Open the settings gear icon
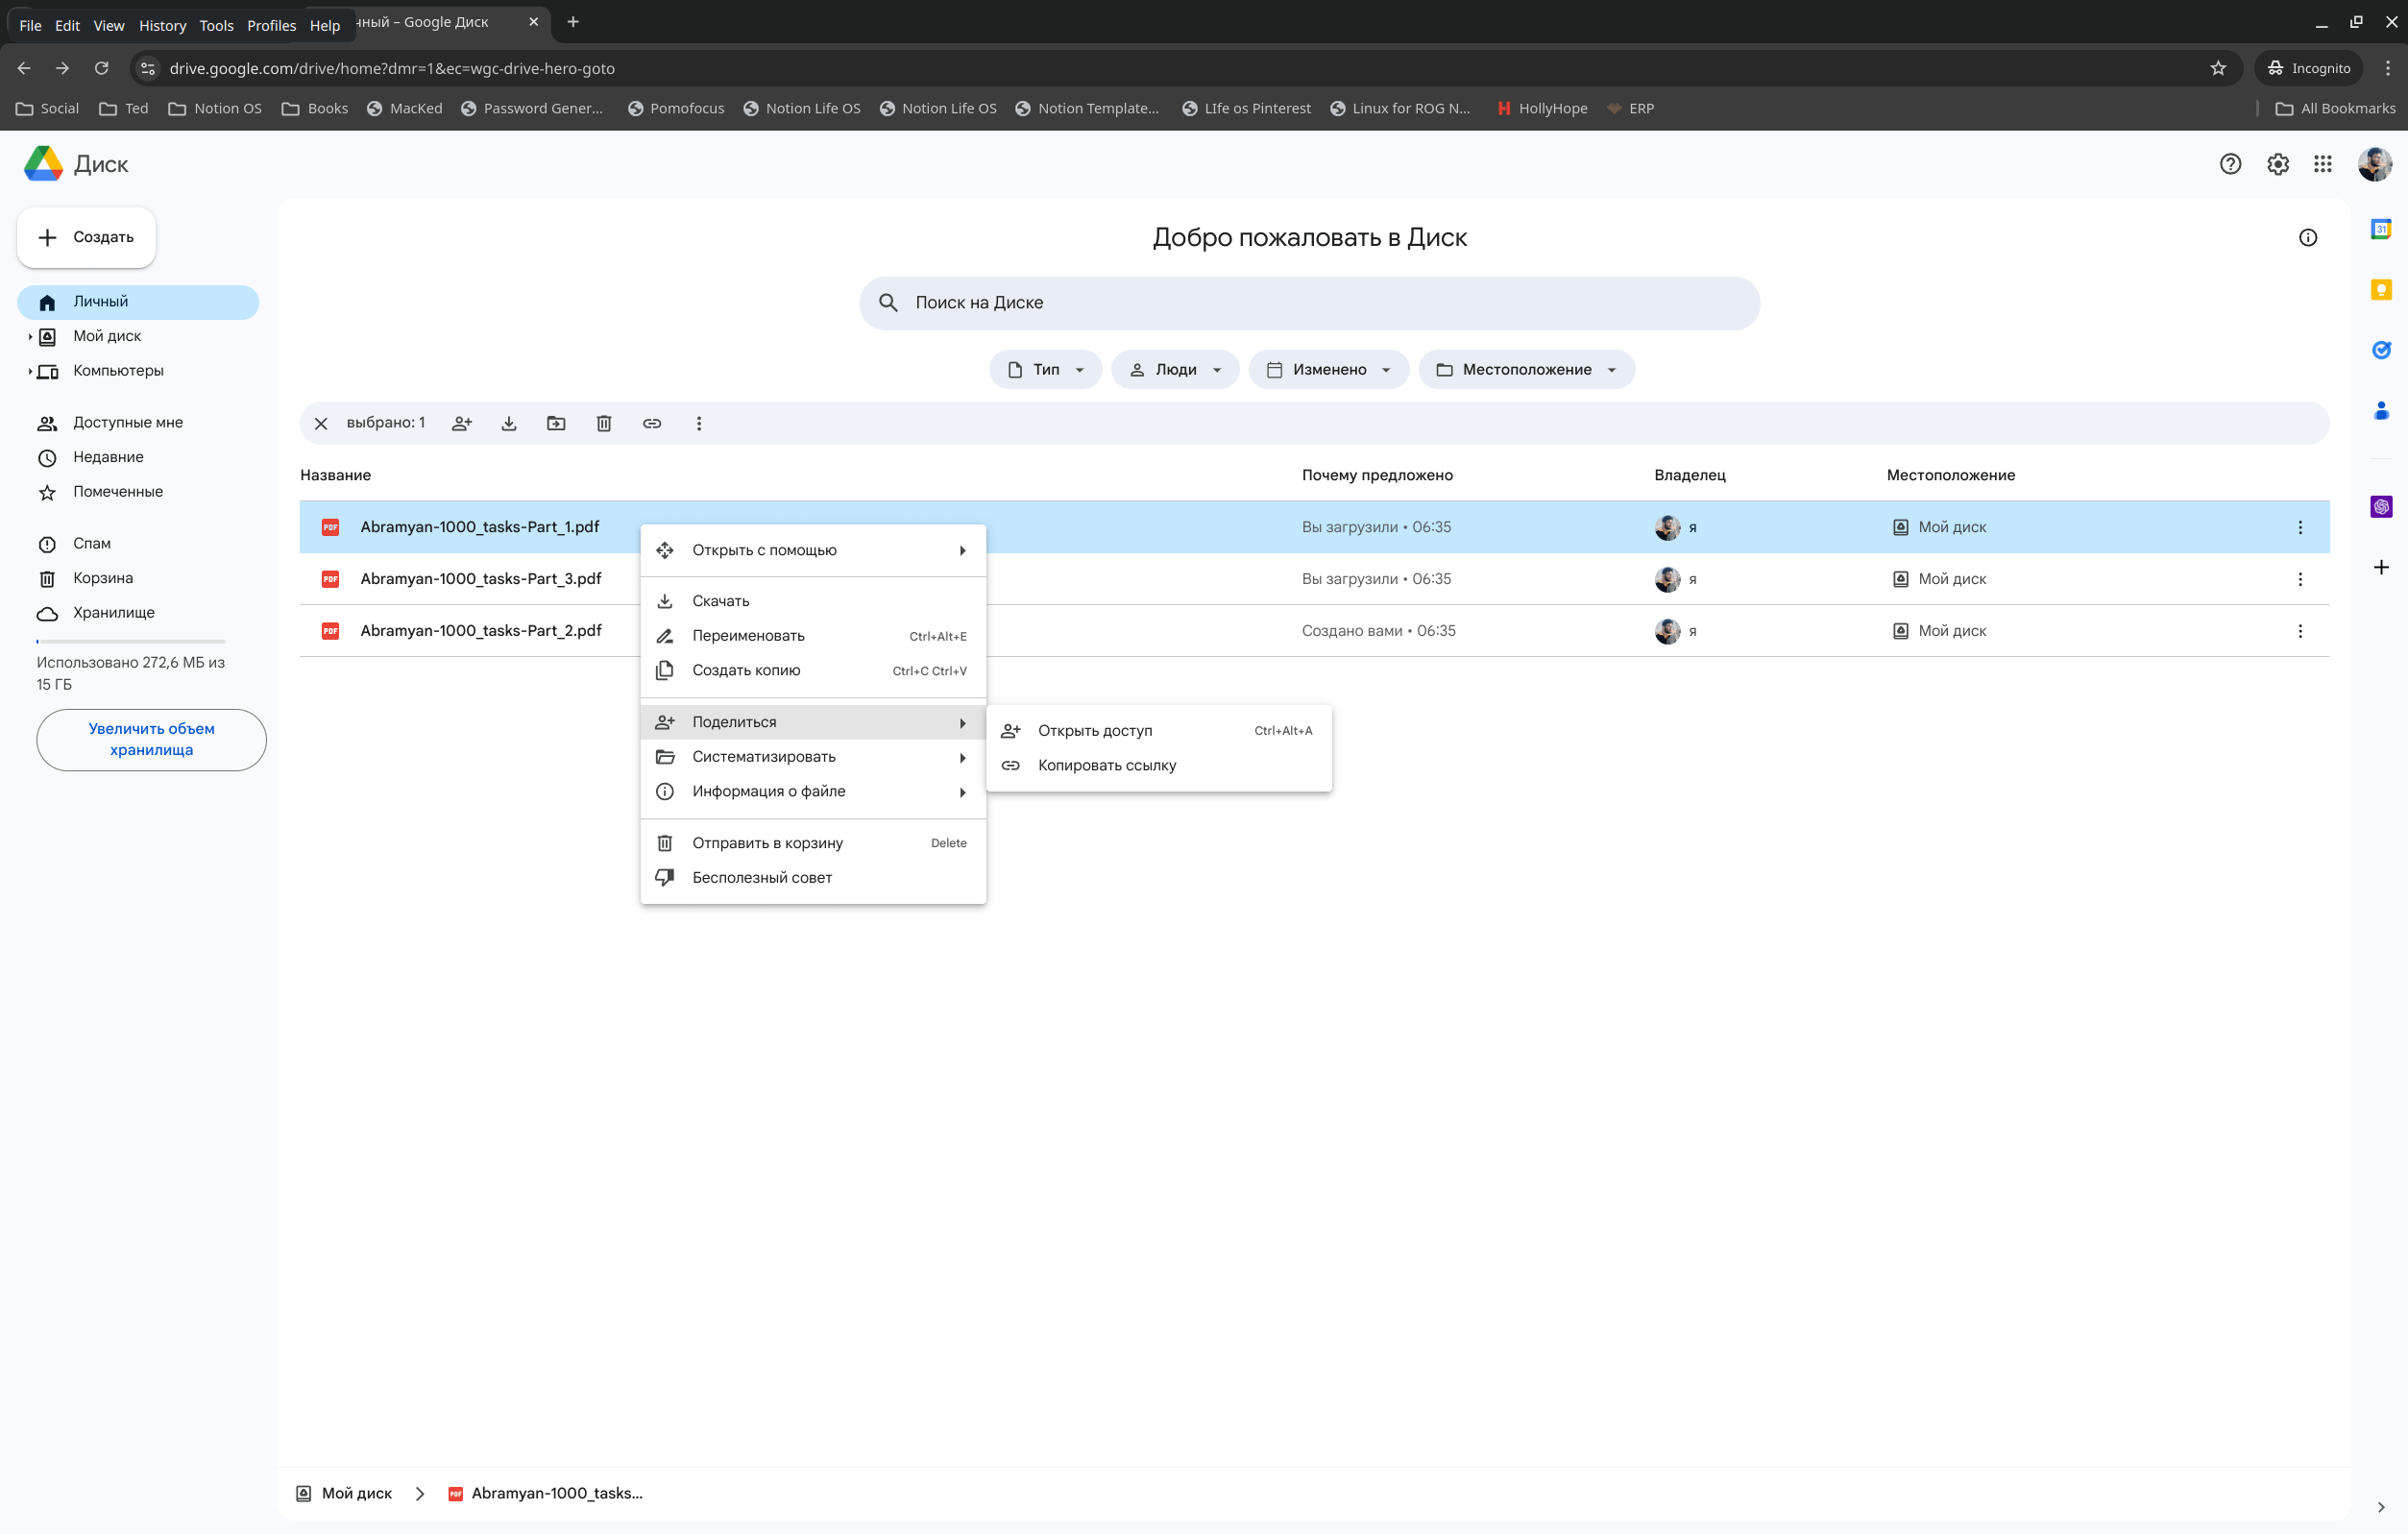This screenshot has width=2408, height=1534. (x=2277, y=164)
